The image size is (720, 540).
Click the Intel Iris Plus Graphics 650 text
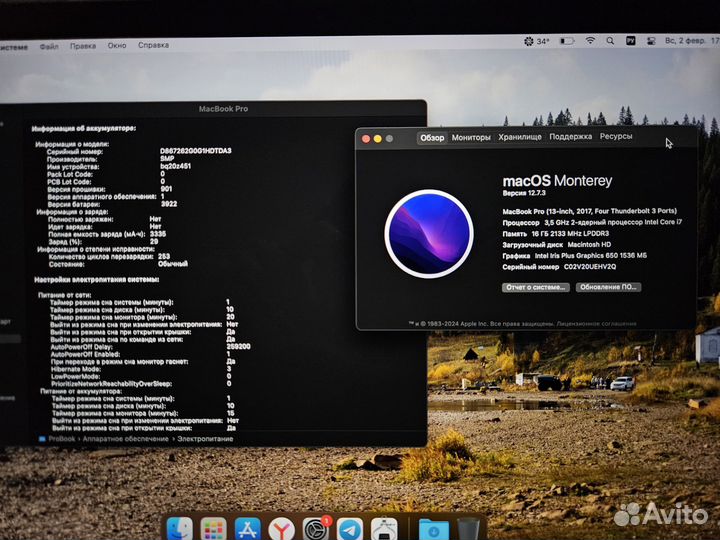(591, 256)
